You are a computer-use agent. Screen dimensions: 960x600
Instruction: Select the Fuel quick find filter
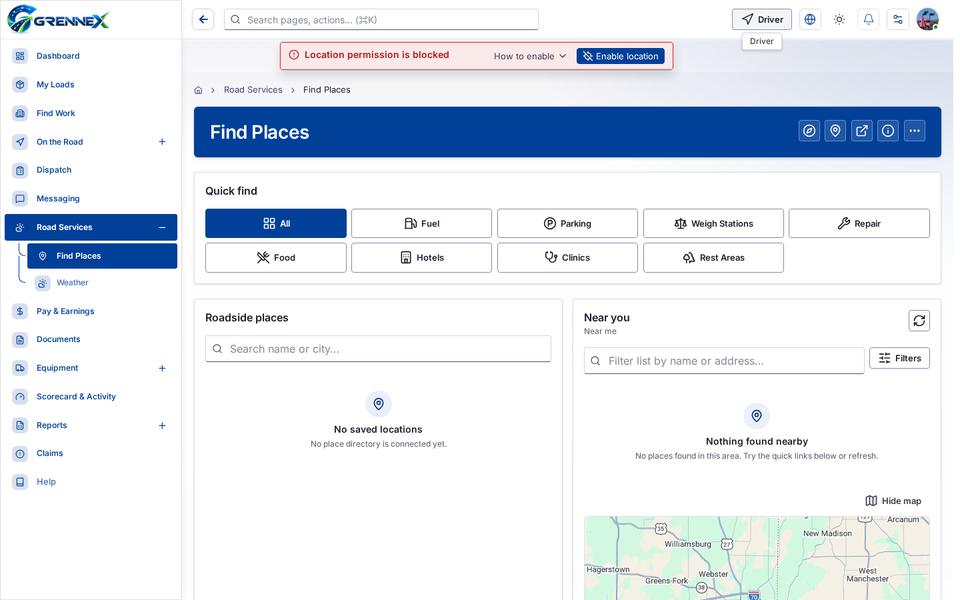tap(421, 223)
